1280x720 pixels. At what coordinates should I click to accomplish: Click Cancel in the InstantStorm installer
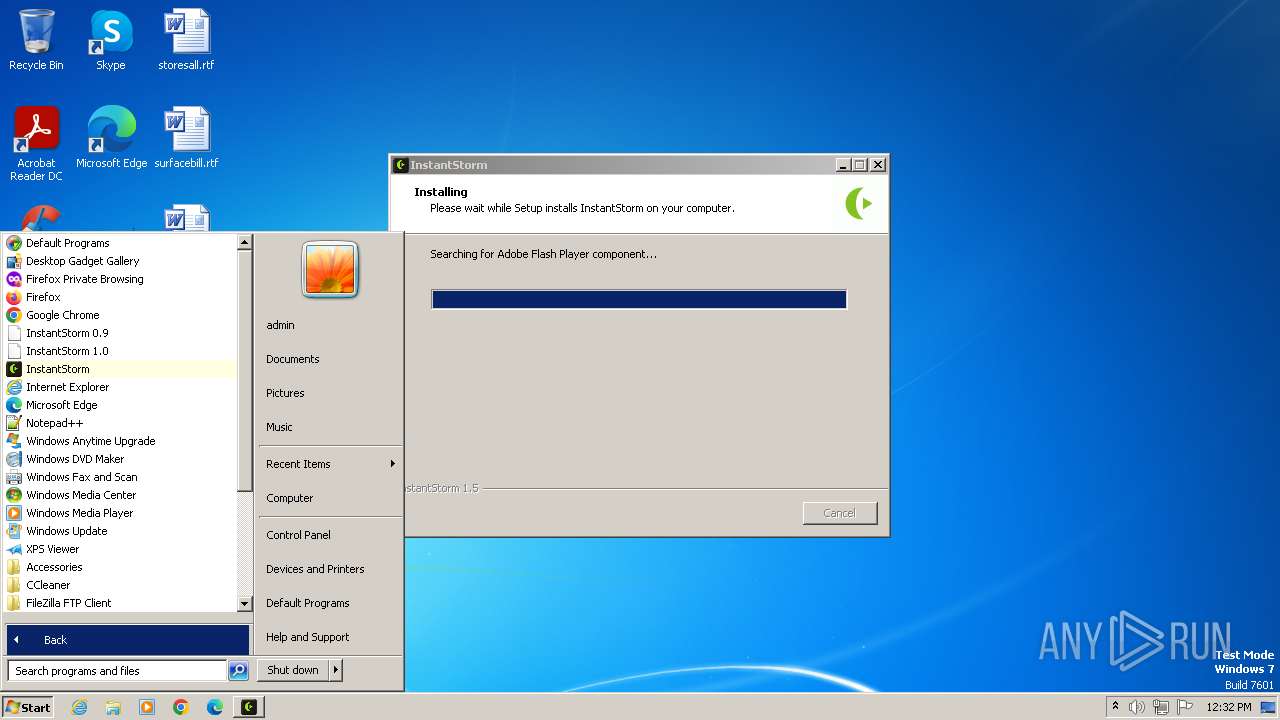(x=839, y=513)
